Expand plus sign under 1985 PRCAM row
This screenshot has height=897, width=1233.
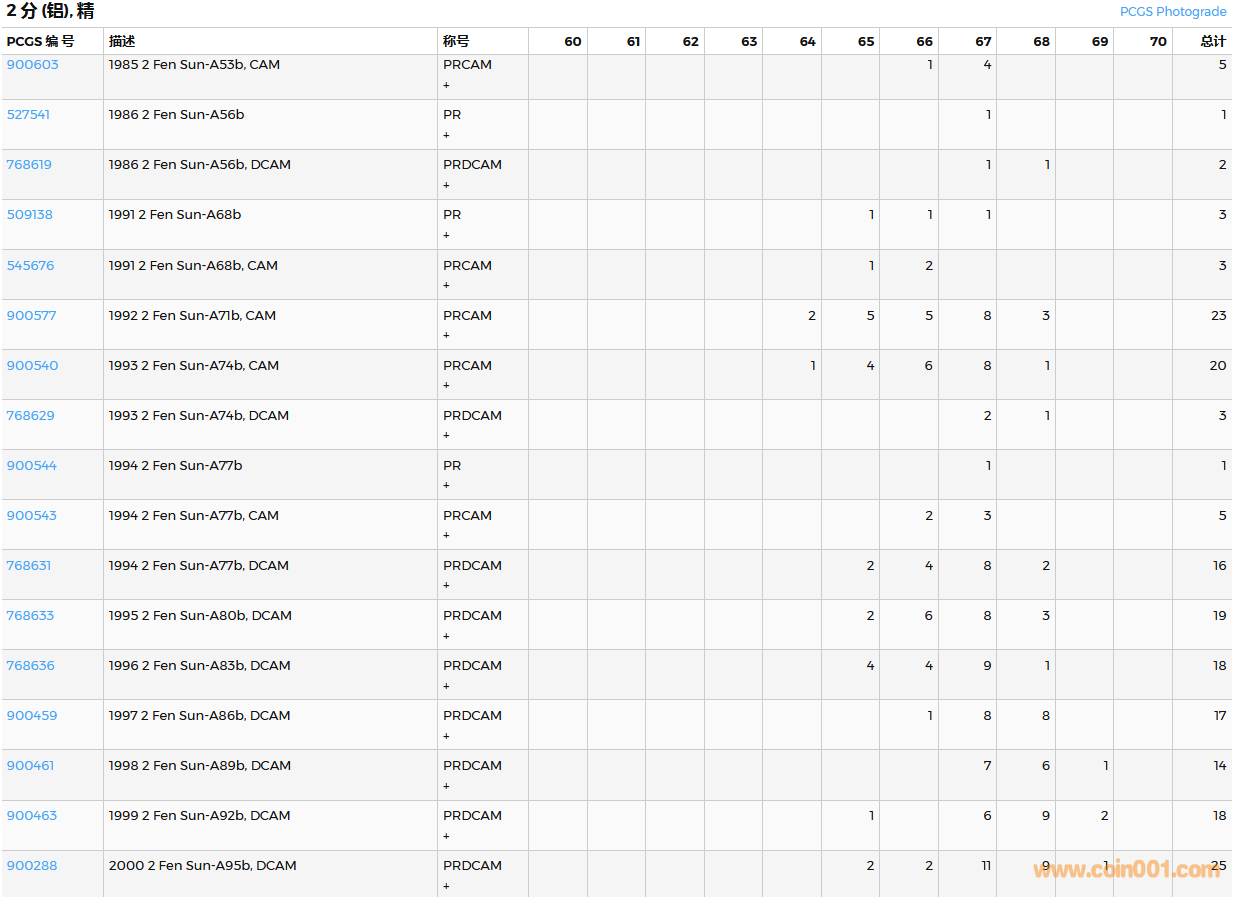[x=446, y=86]
